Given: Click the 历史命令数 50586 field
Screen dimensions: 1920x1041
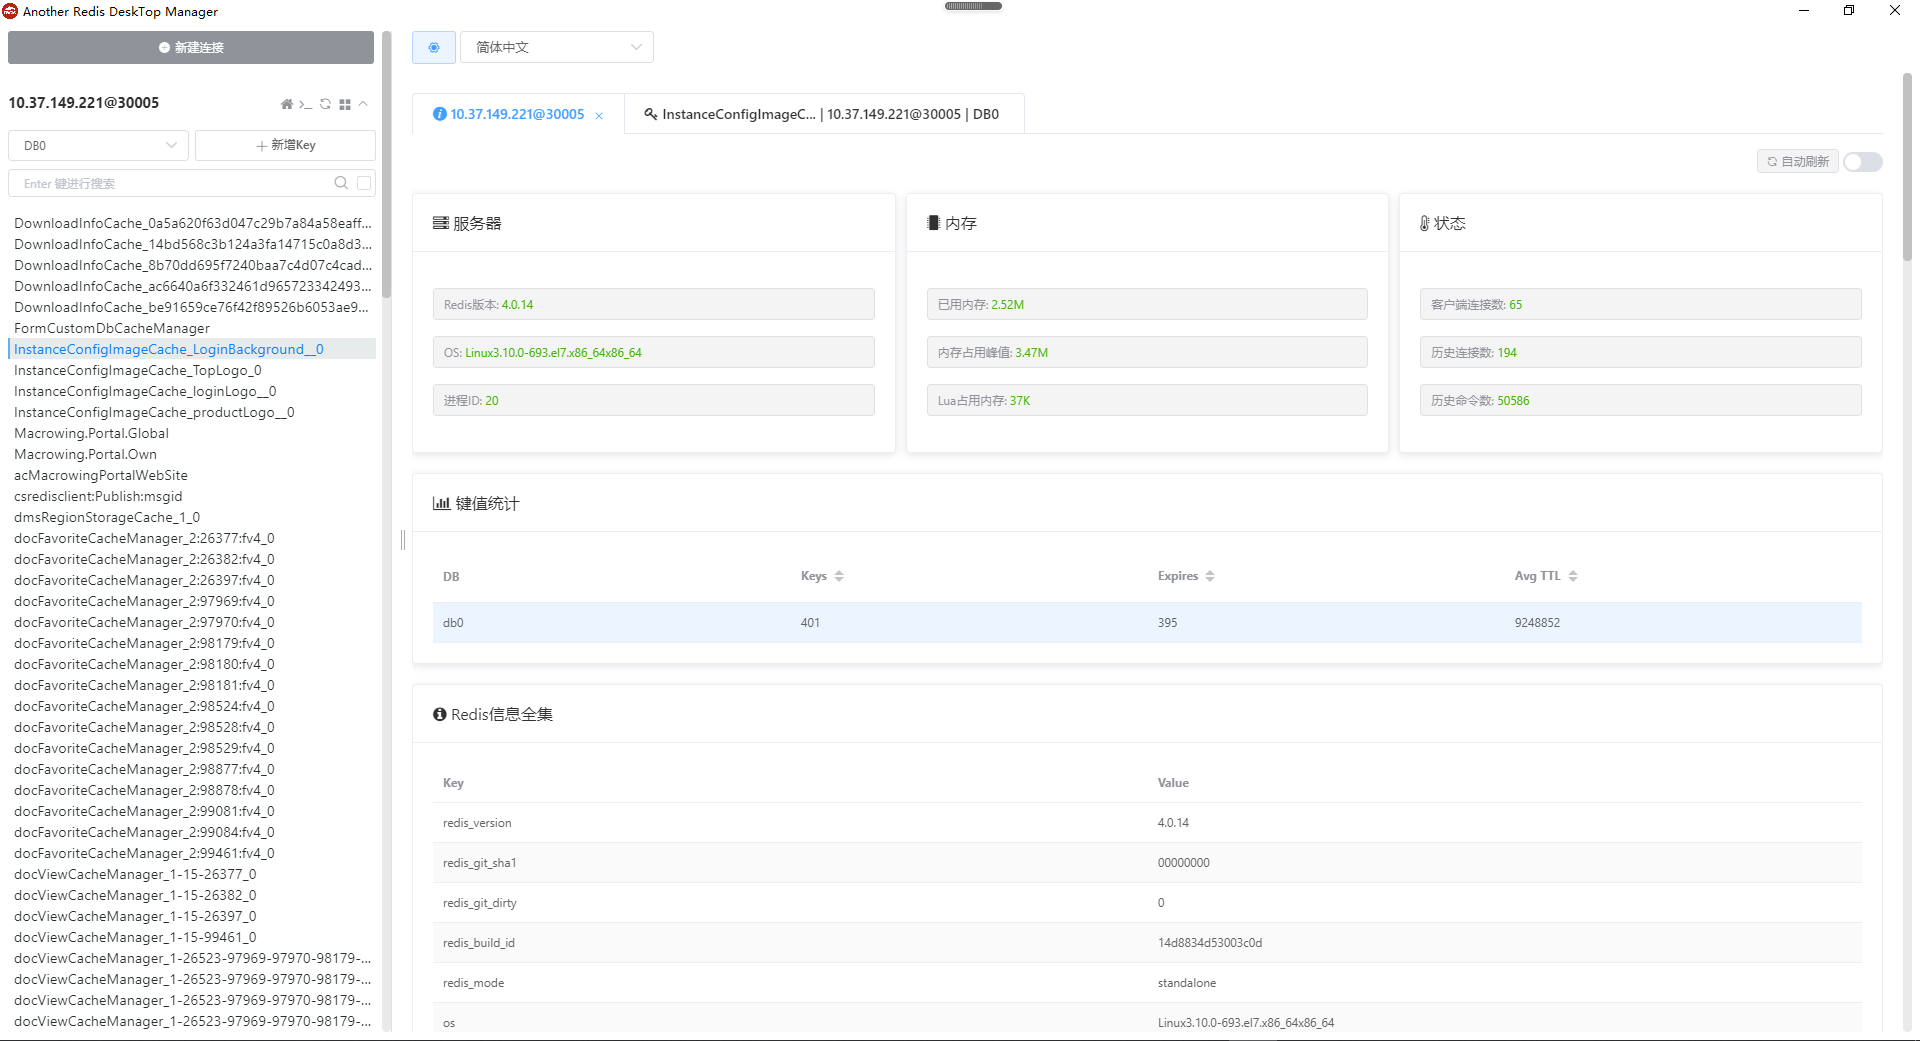Looking at the screenshot, I should point(1640,400).
